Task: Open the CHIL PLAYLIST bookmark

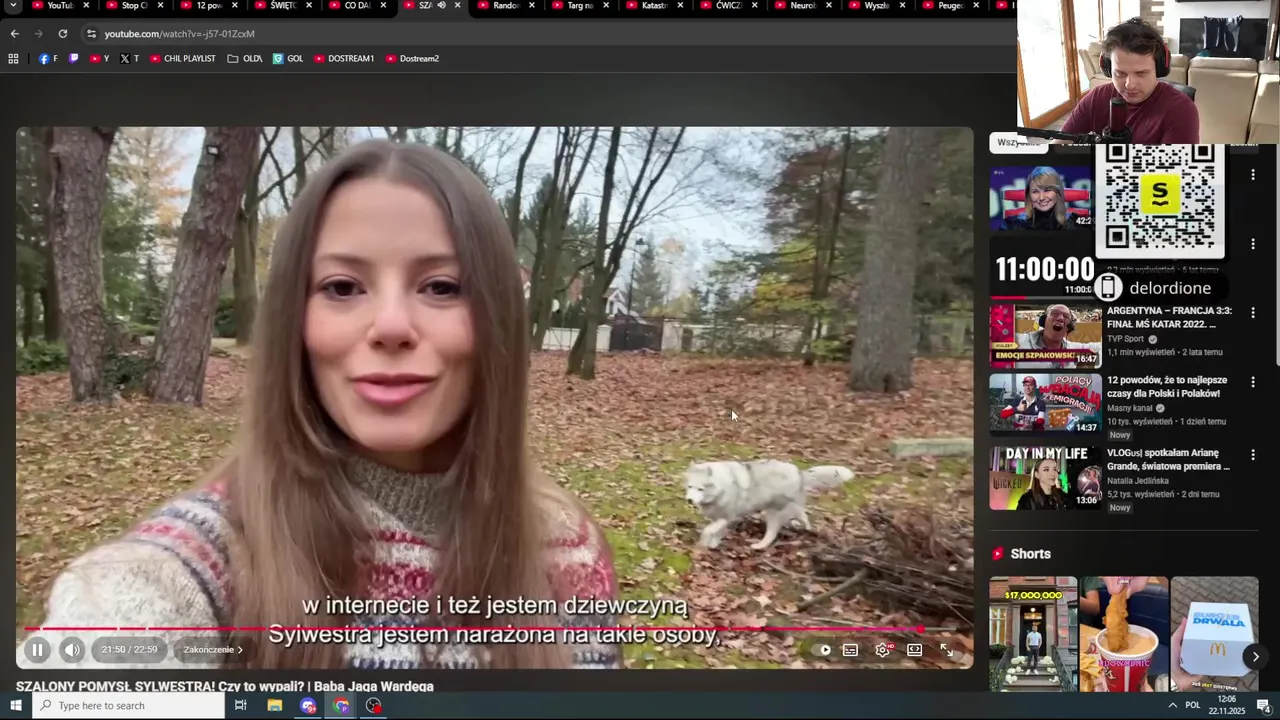Action: tap(183, 59)
